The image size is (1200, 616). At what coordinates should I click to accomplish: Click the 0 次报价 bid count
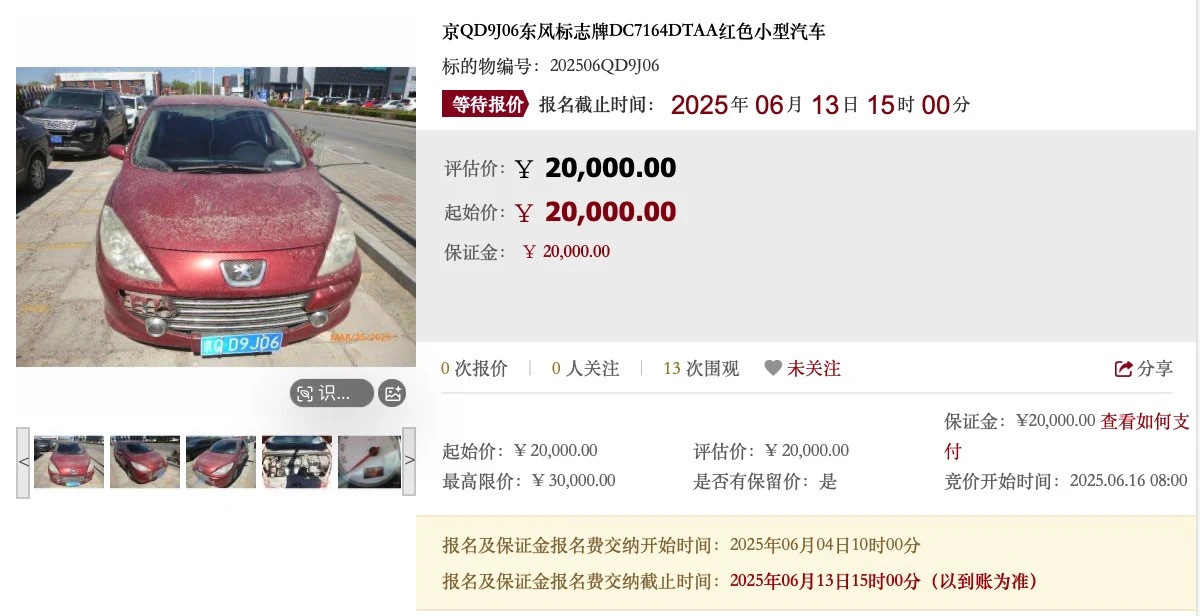(474, 368)
